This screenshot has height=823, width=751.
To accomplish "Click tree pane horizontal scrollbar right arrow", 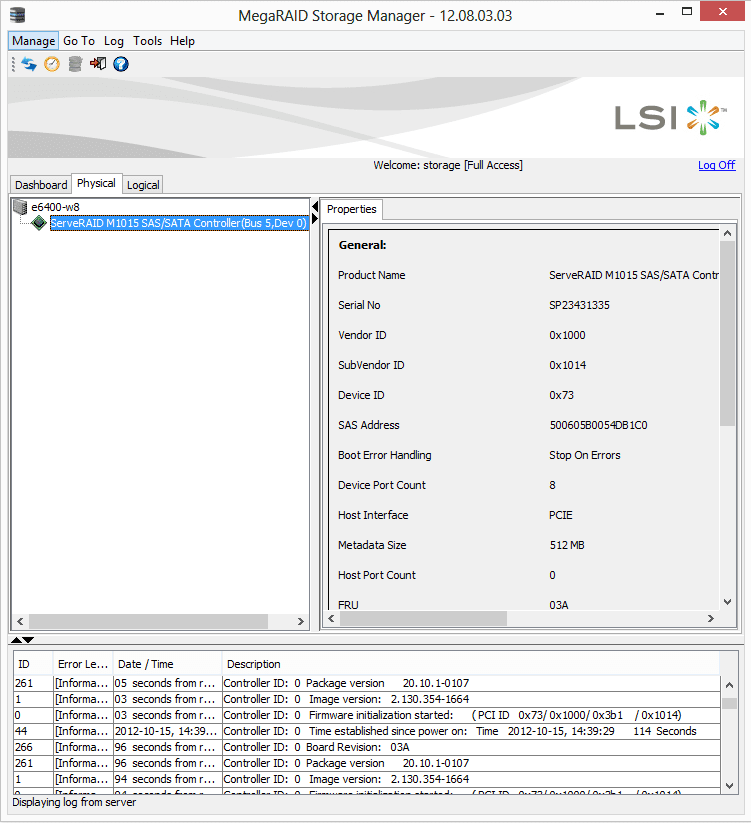I will pyautogui.click(x=301, y=621).
